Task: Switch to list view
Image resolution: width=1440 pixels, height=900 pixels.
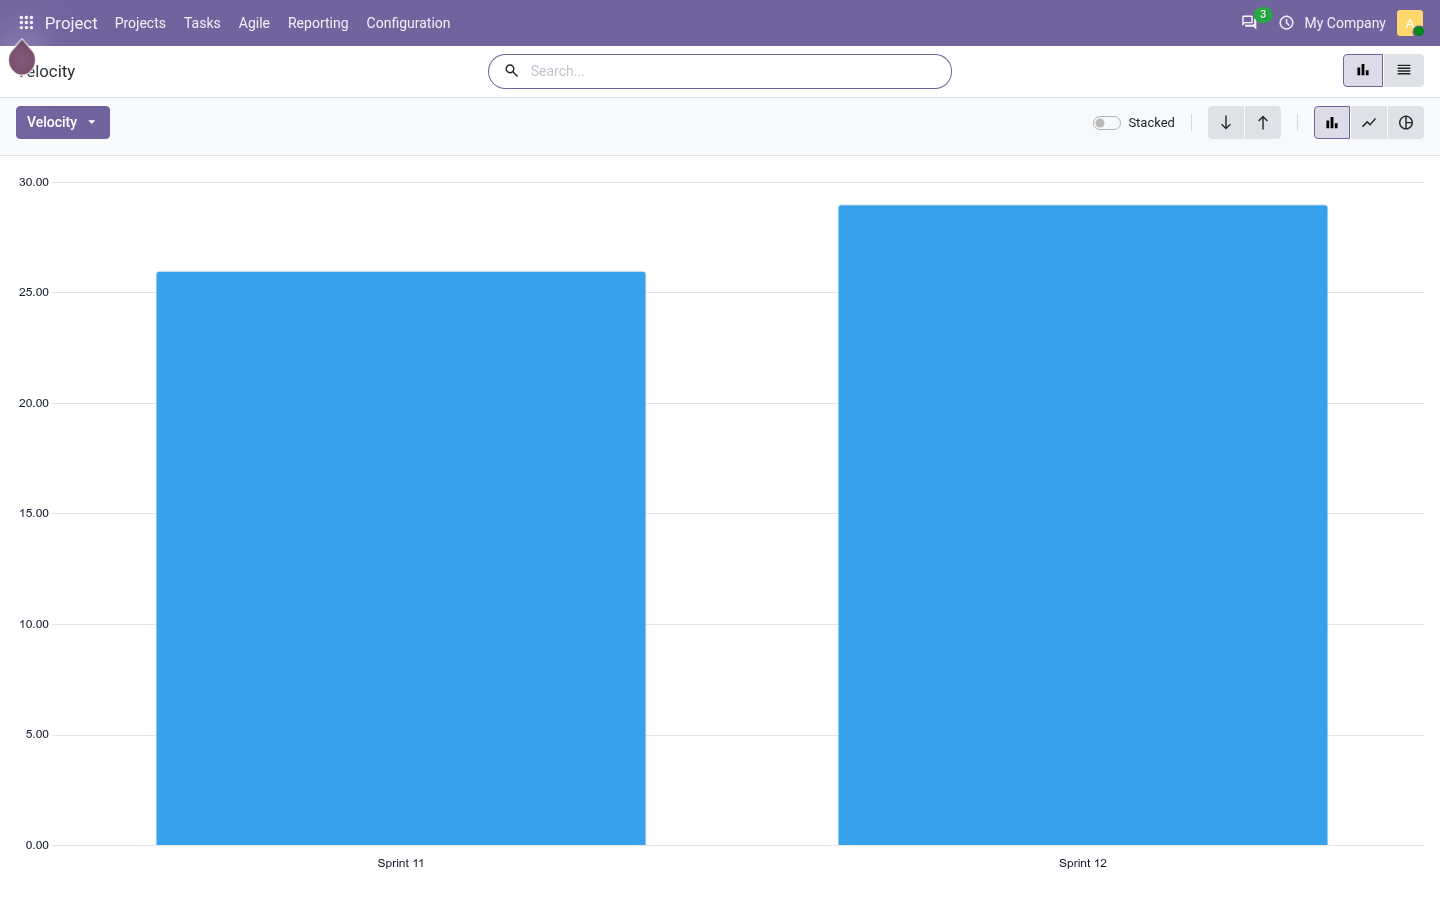Action: pyautogui.click(x=1404, y=71)
